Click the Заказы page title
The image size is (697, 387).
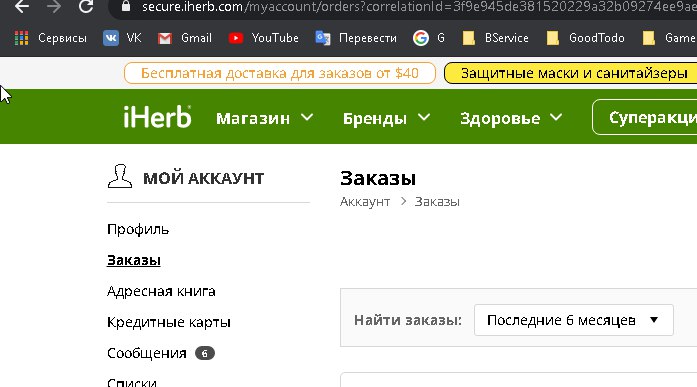[378, 179]
